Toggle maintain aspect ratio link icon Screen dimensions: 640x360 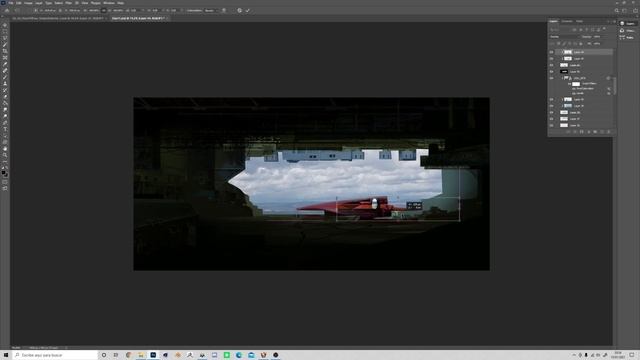[104, 11]
